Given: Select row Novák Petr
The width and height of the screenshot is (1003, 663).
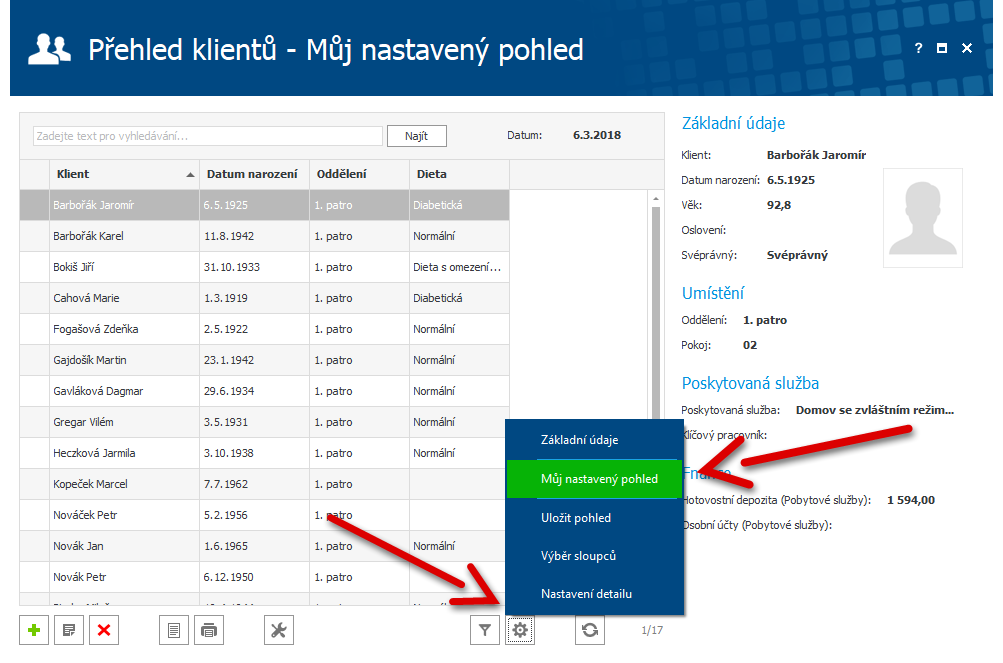Looking at the screenshot, I should pos(264,577).
